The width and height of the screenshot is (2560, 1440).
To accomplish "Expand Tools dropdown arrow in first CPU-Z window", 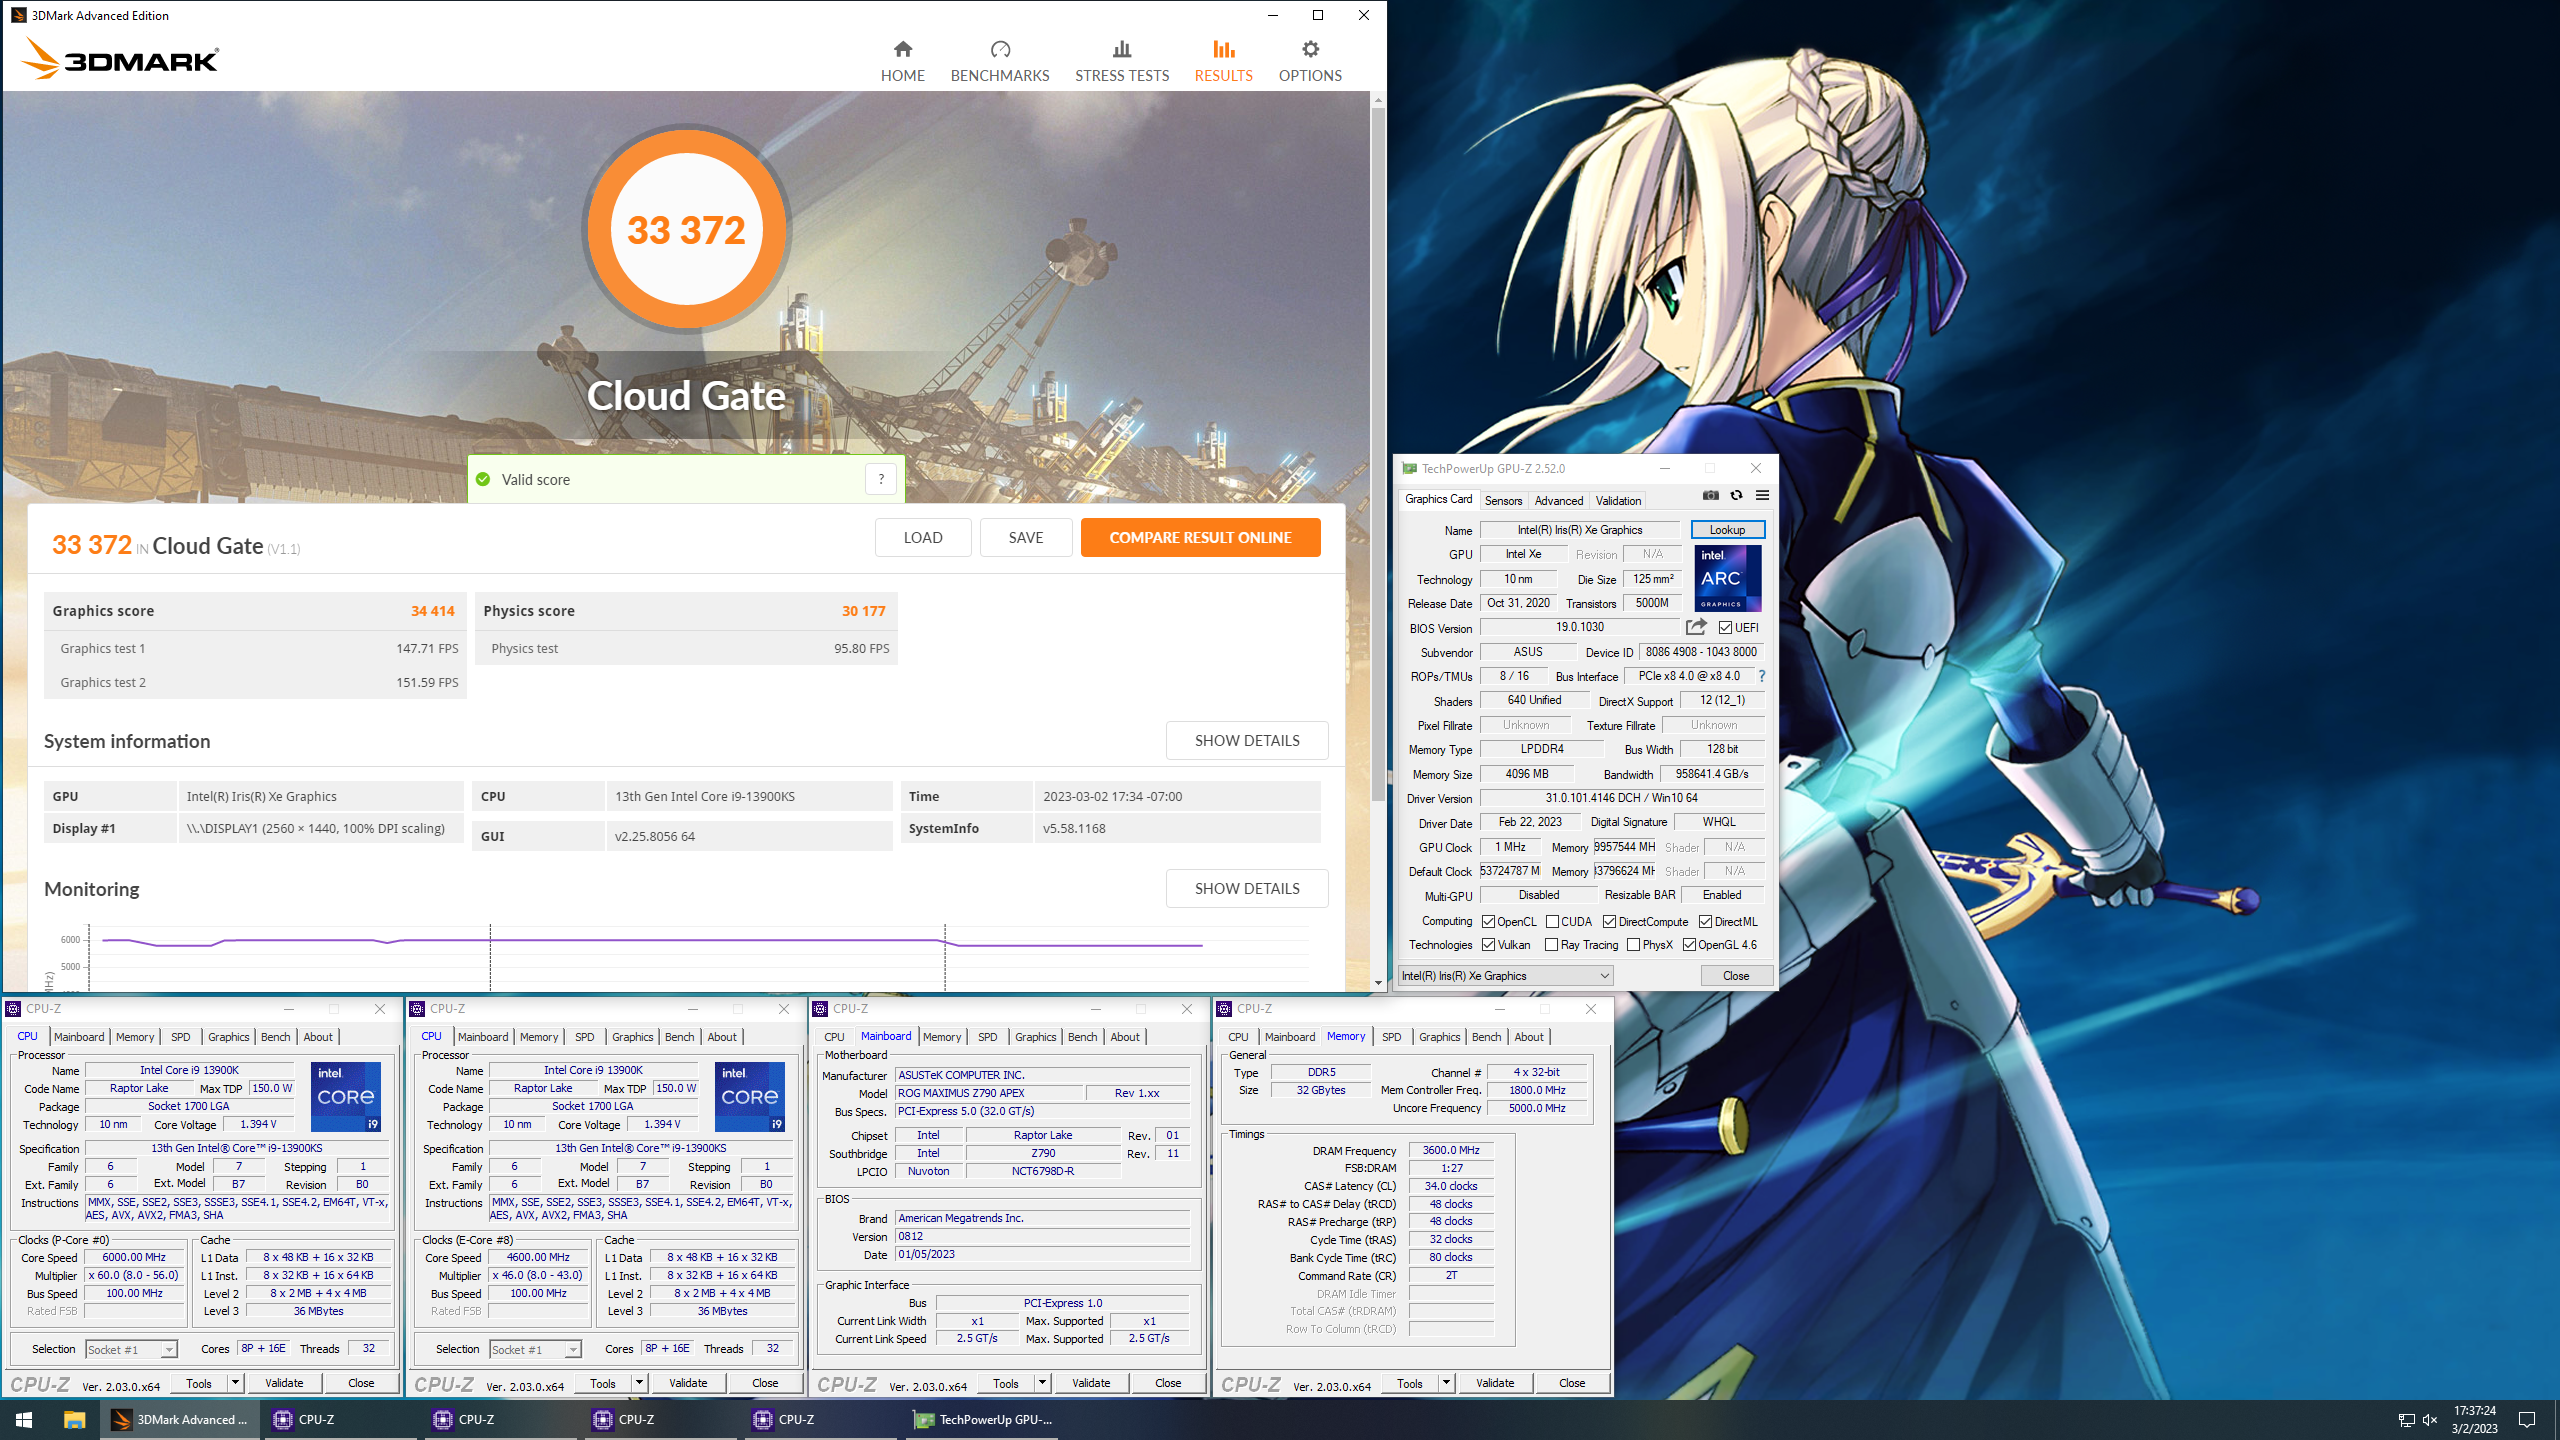I will point(236,1383).
